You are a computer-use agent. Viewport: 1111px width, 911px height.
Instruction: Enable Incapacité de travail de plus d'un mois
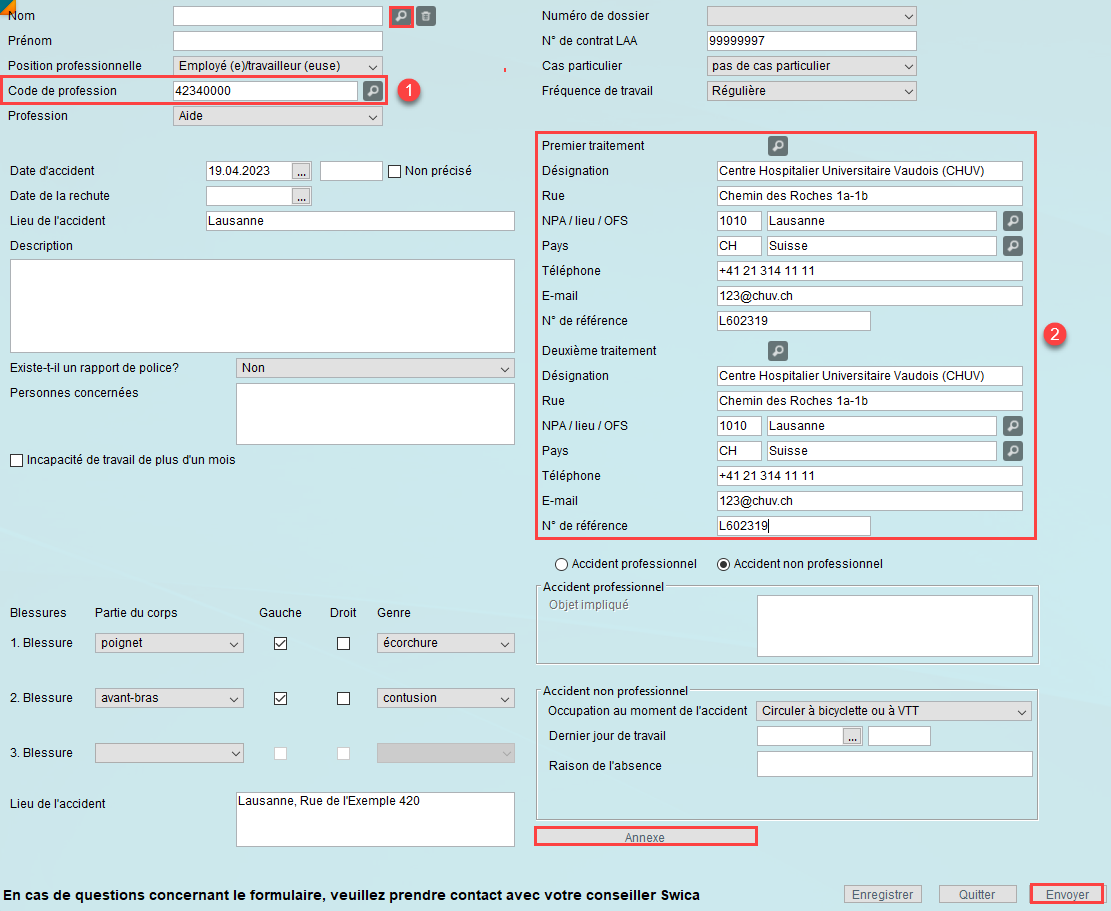coord(16,460)
